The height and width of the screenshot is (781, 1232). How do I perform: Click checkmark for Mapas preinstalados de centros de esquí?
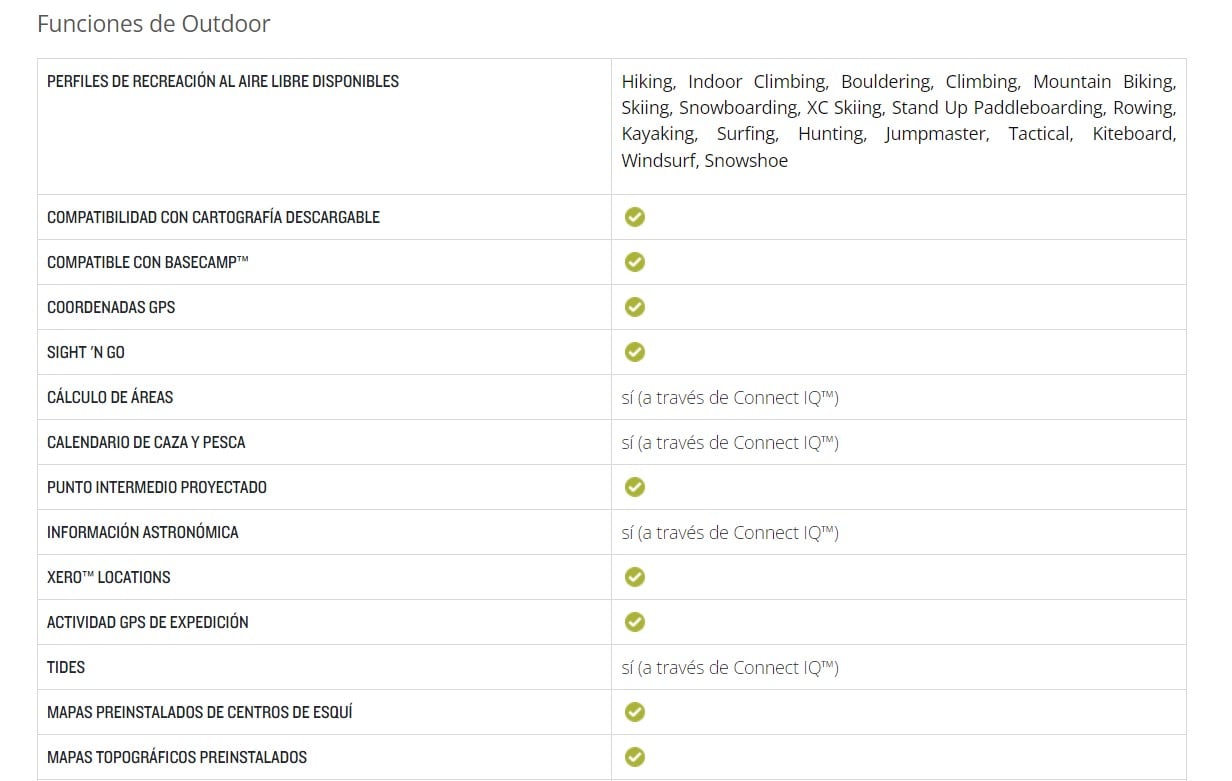634,712
